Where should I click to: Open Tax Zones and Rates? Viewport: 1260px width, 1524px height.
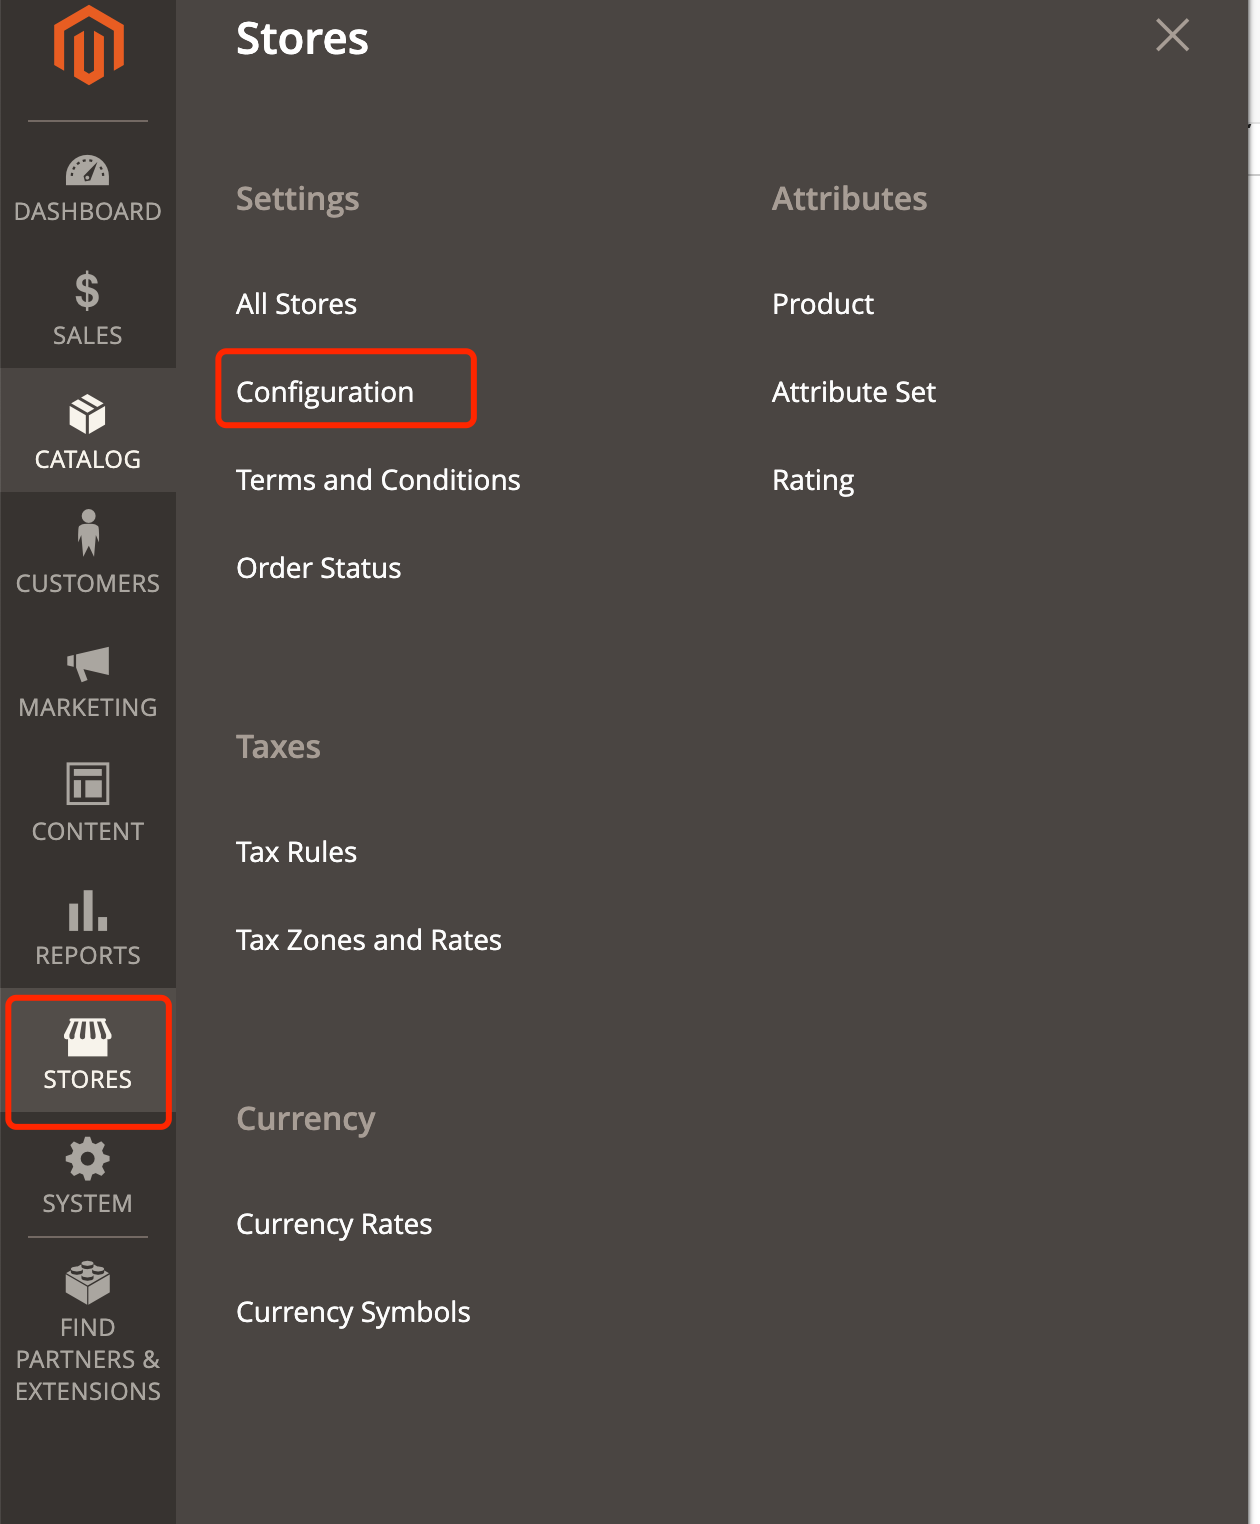pyautogui.click(x=368, y=940)
